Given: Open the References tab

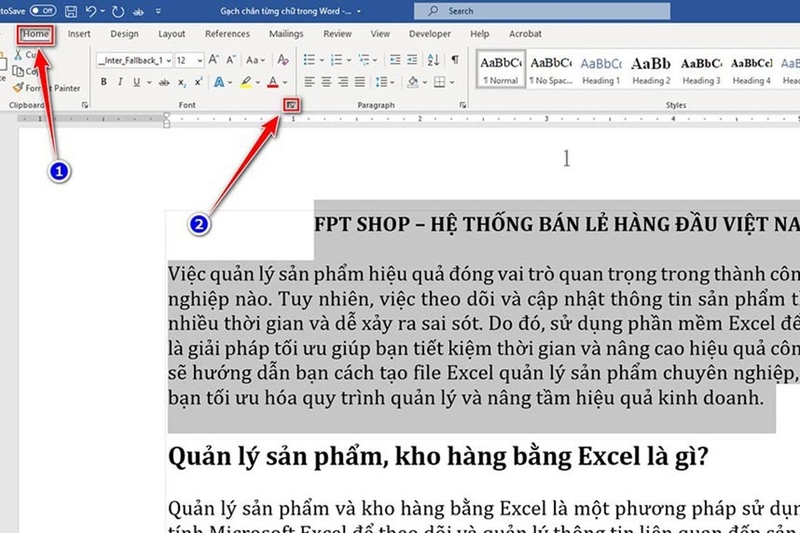Looking at the screenshot, I should 227,34.
